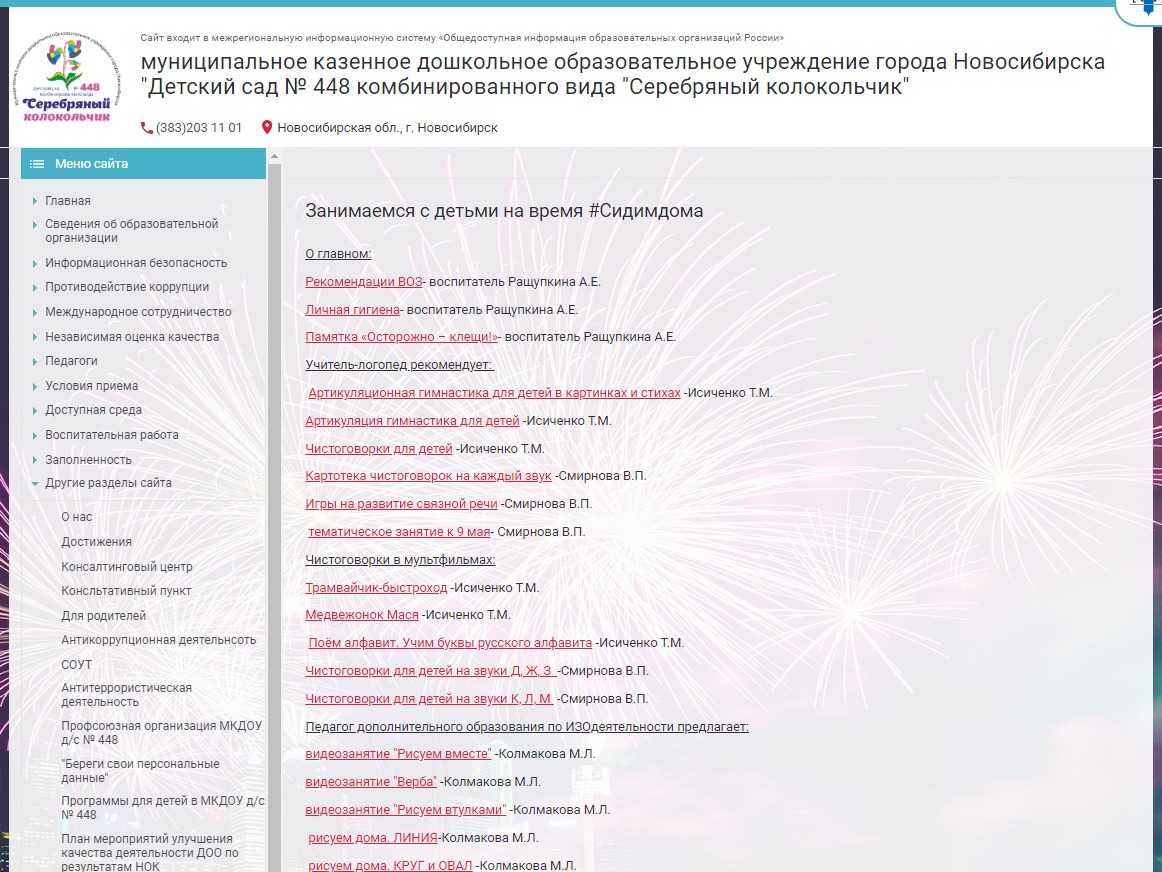
Task: Follow the Чистоговорки для детей link
Action: [379, 449]
